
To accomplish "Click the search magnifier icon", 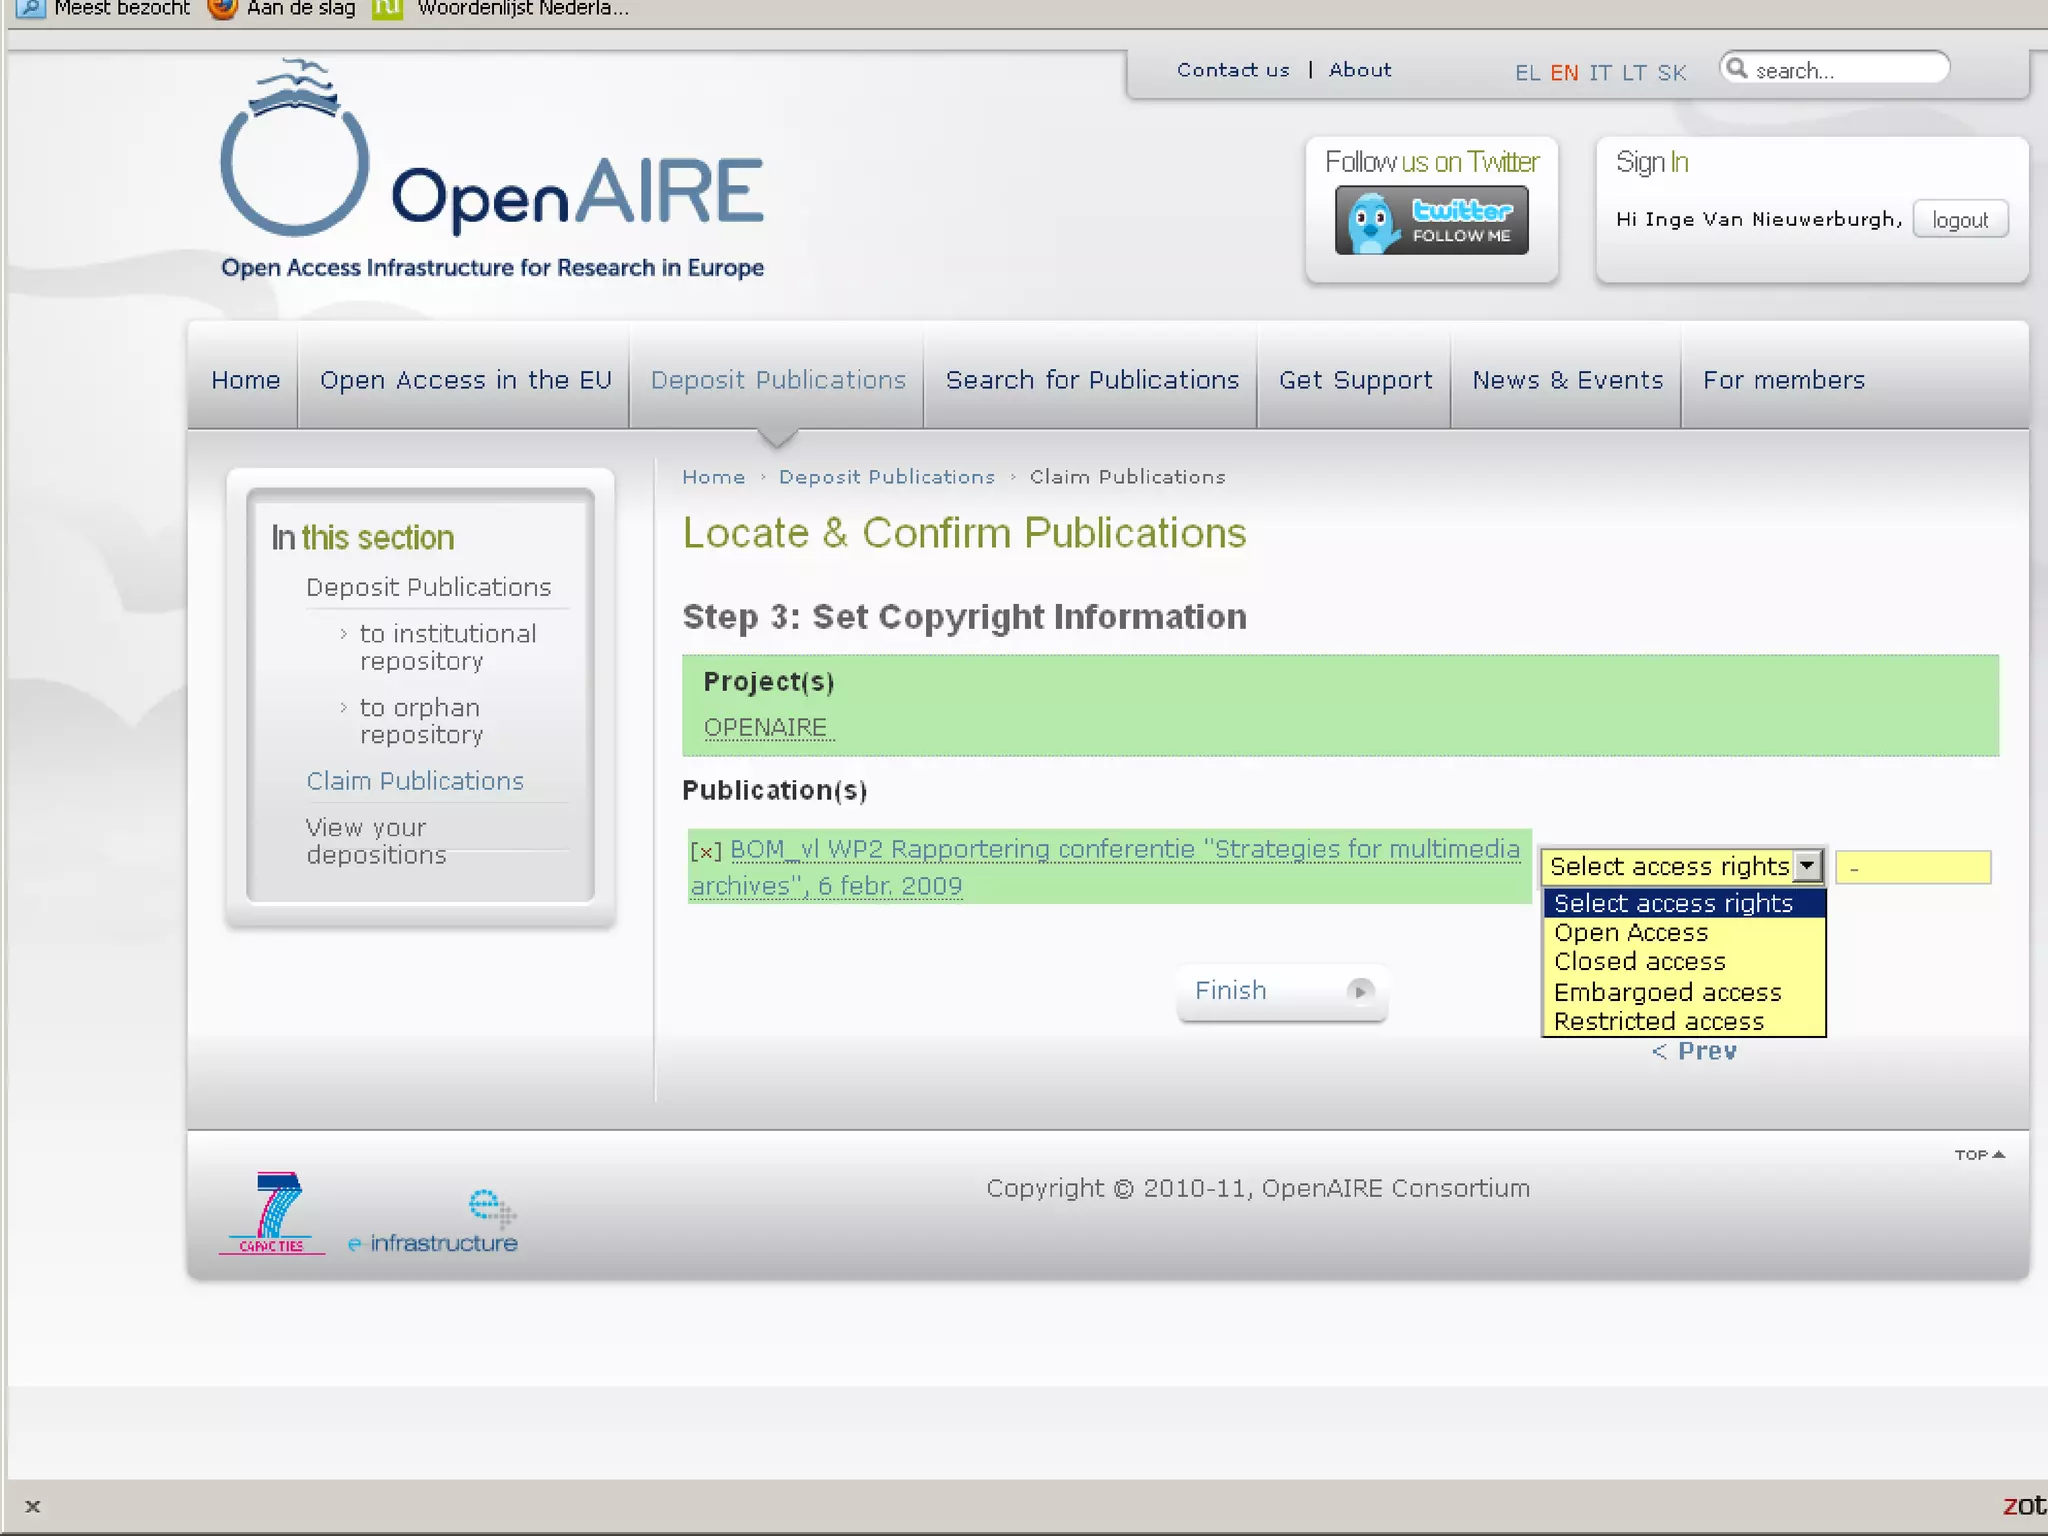I will click(x=1737, y=68).
